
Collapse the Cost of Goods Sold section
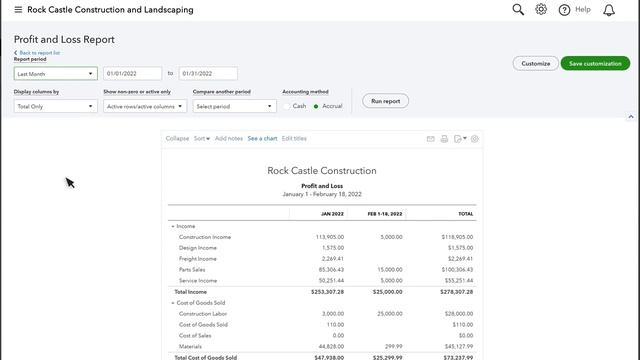(173, 303)
